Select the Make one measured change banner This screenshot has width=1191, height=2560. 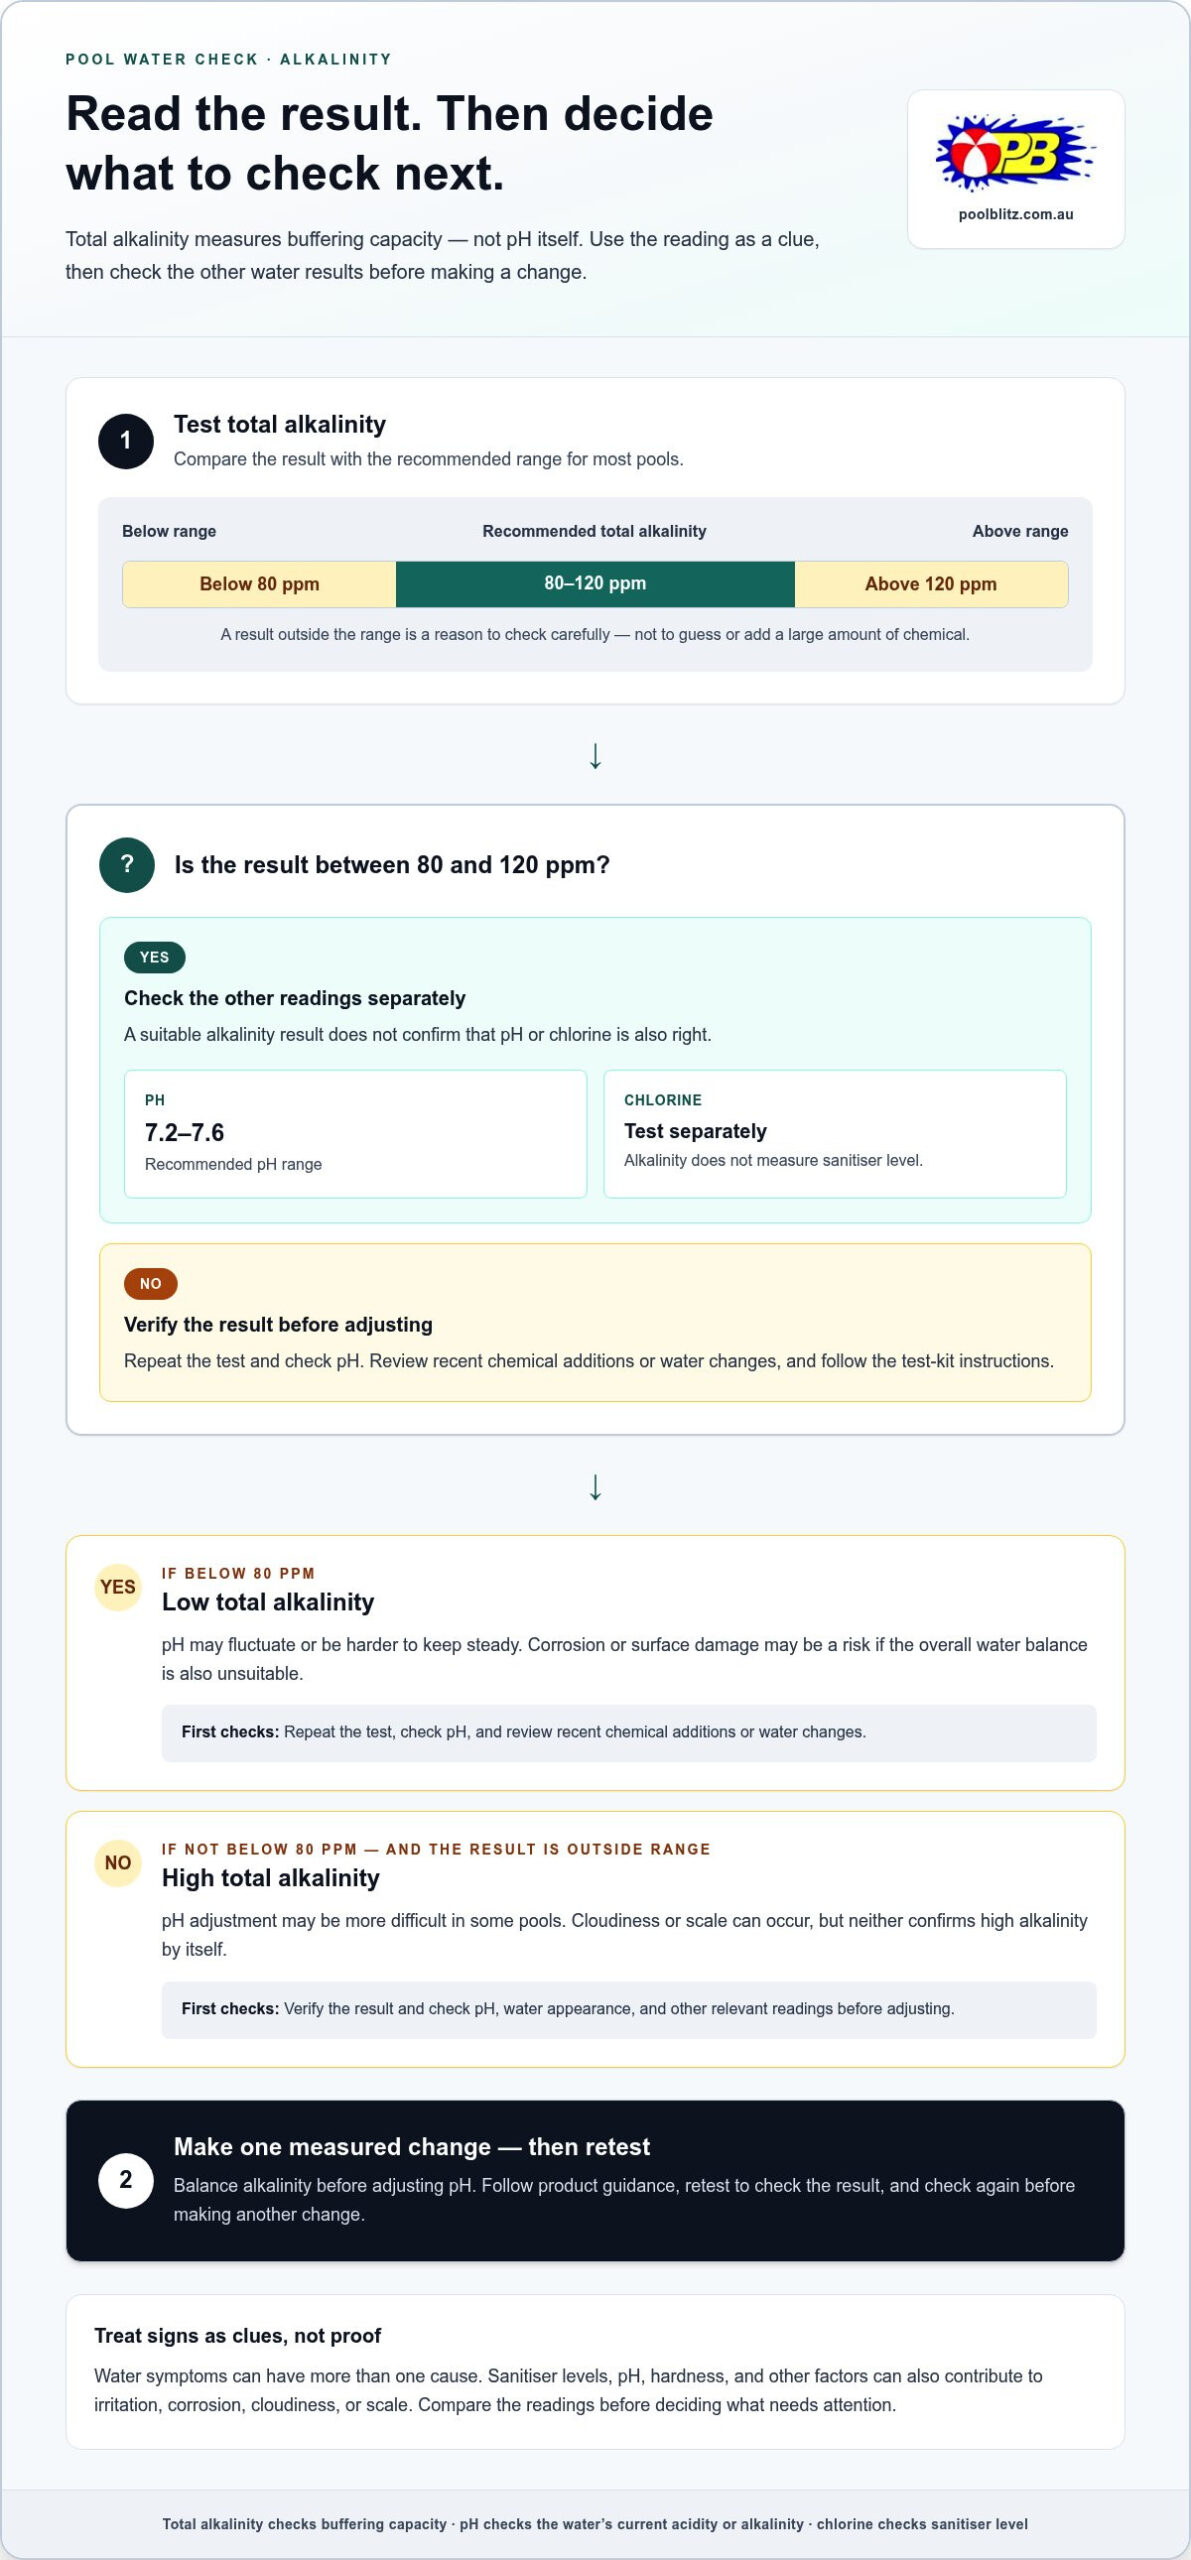tap(595, 2180)
